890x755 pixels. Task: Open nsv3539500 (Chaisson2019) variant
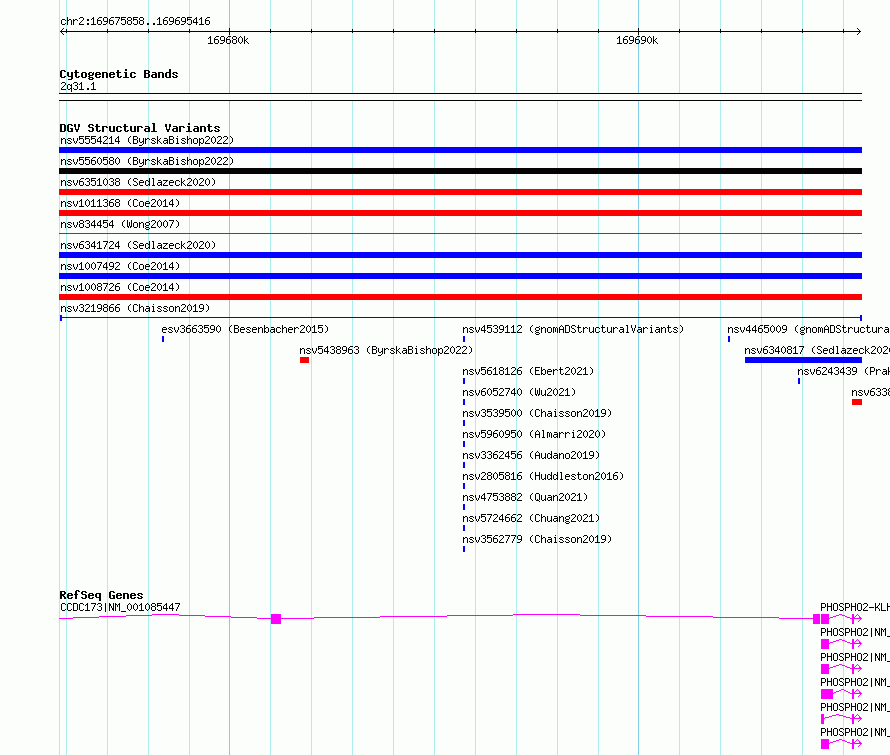(537, 413)
